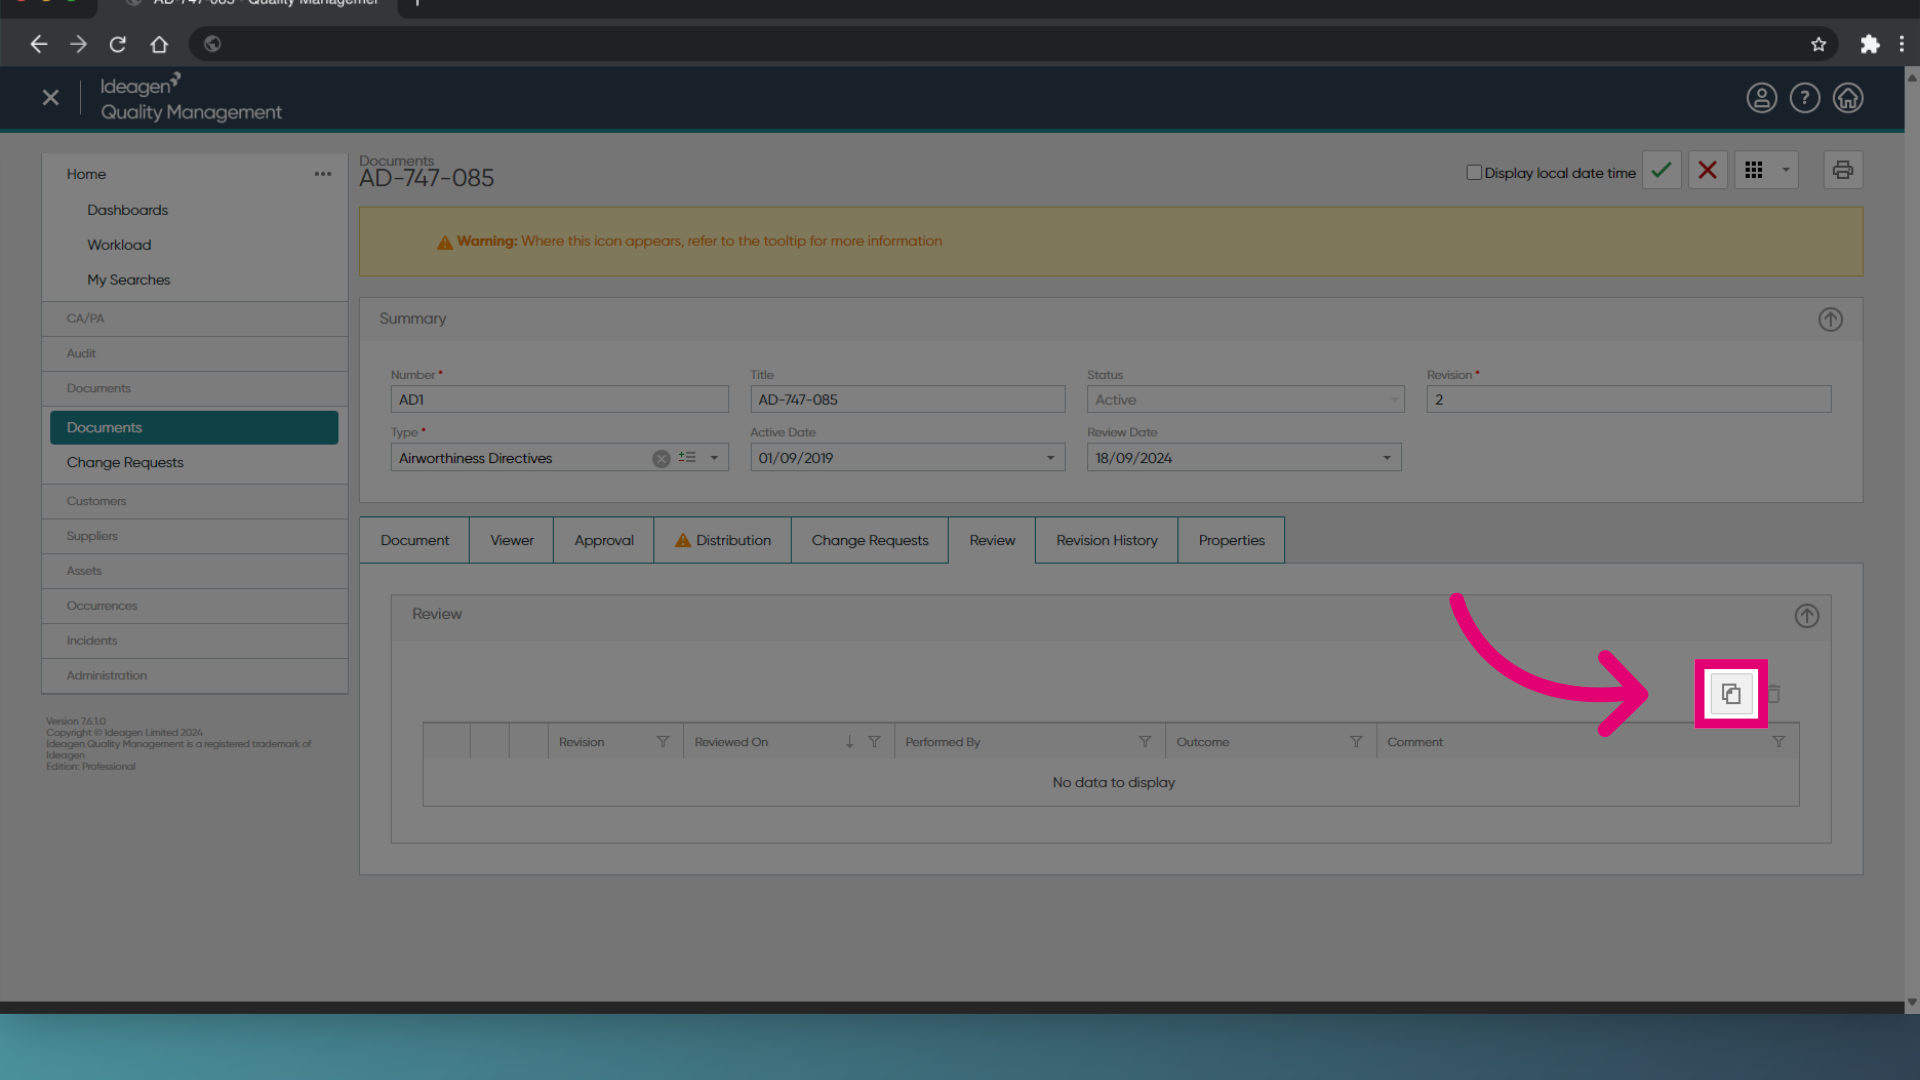Filter the Reviewed On column
The image size is (1920, 1080).
[874, 742]
